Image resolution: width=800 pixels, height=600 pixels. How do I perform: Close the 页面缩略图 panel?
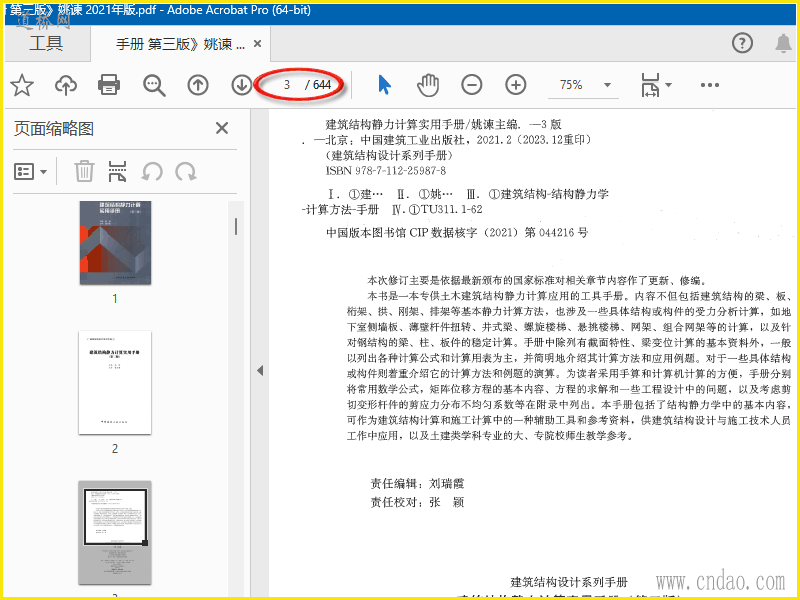click(222, 128)
